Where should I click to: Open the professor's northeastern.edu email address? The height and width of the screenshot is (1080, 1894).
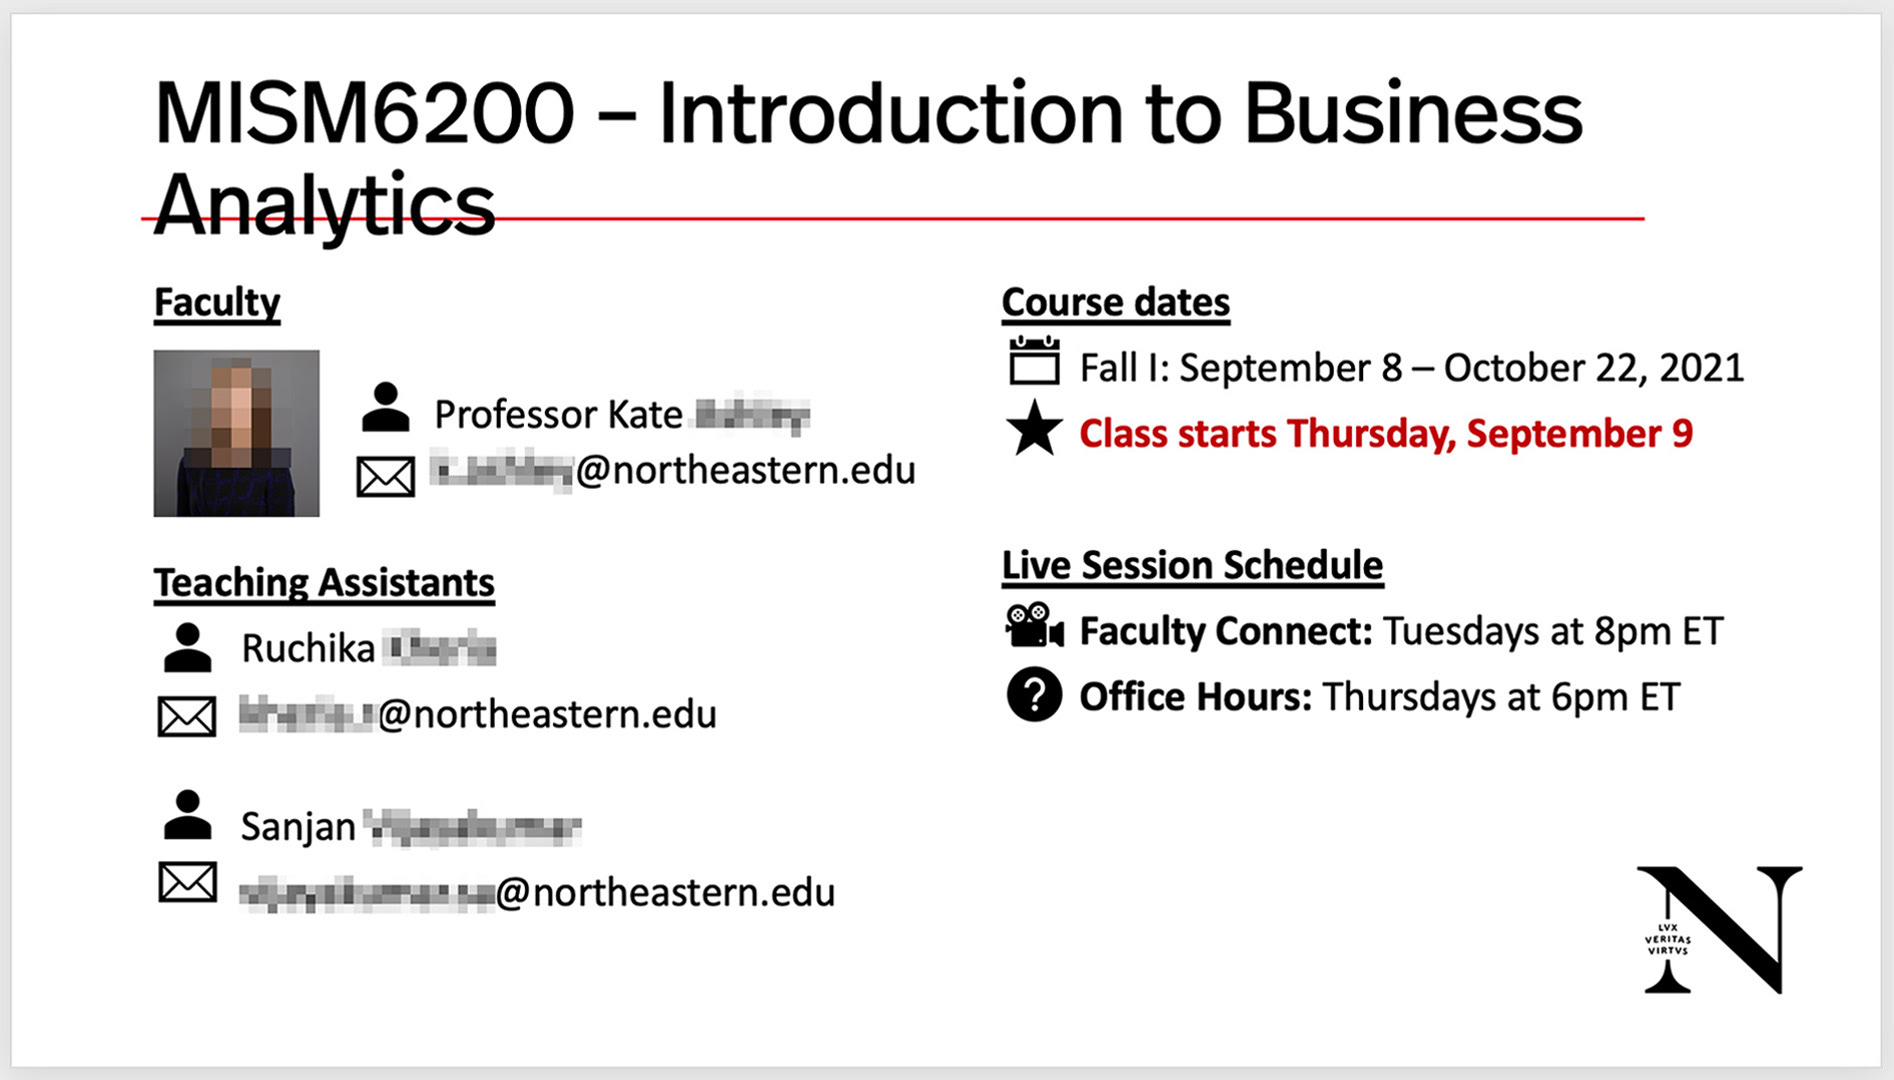coord(673,470)
